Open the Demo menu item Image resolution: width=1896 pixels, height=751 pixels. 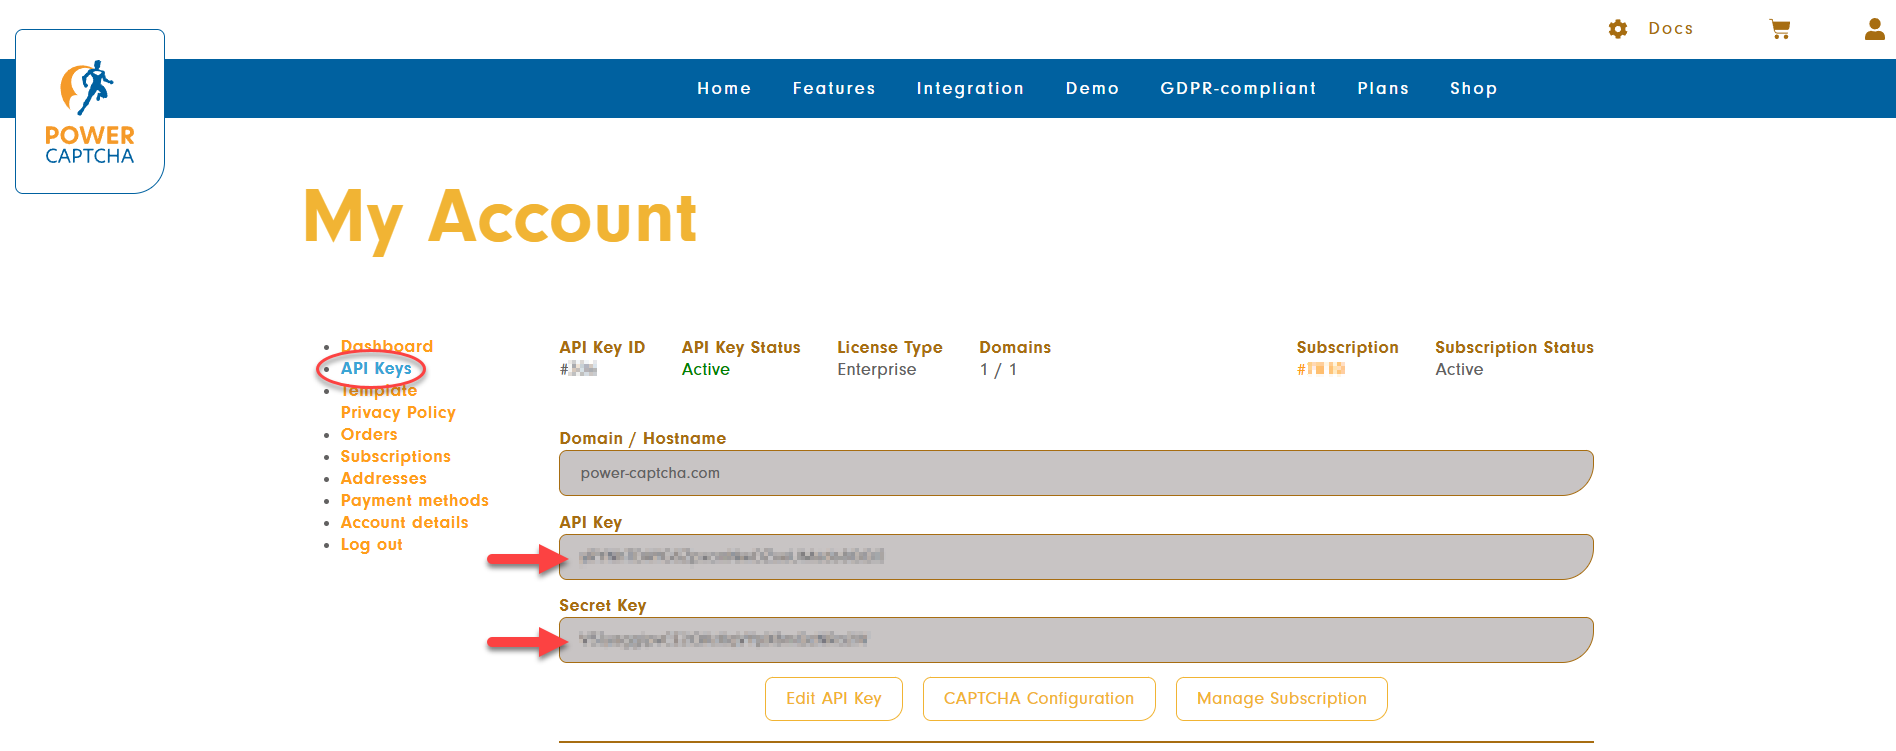click(1092, 88)
